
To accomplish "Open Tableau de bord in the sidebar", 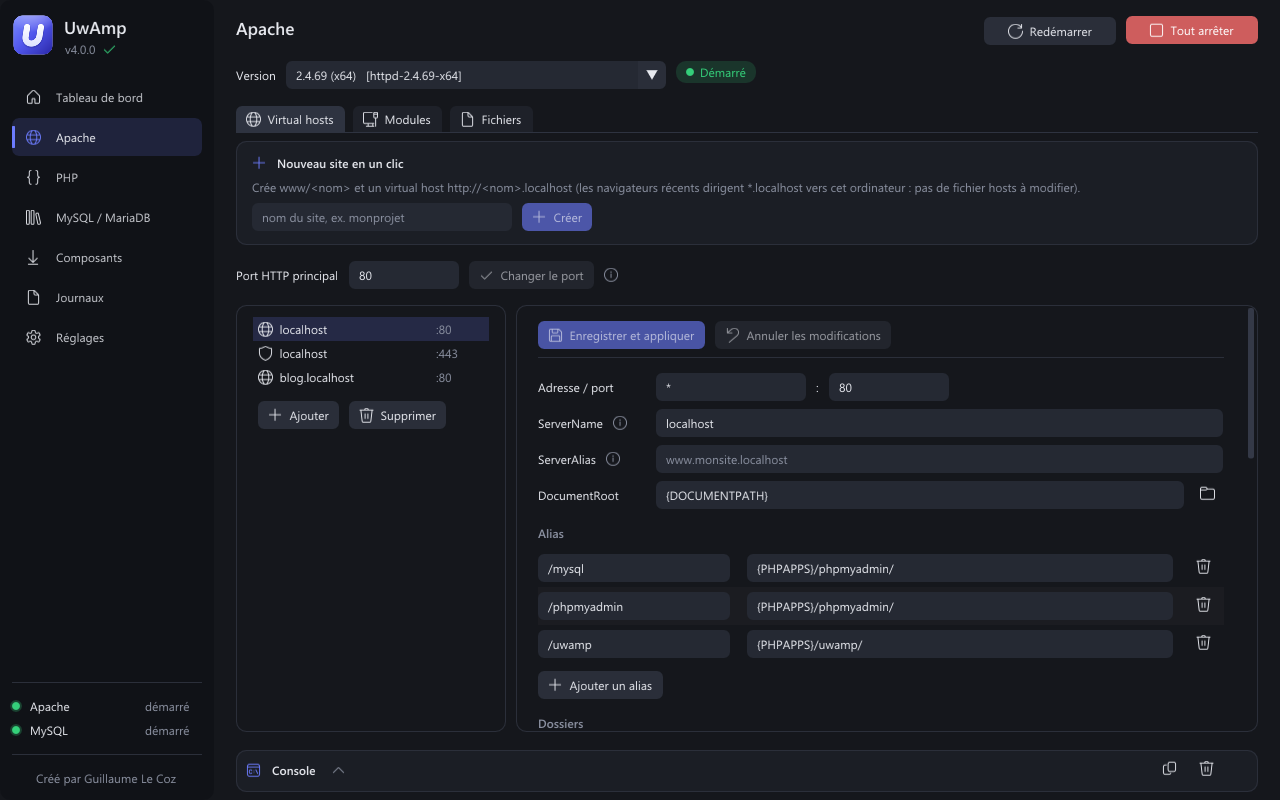I will tap(107, 98).
